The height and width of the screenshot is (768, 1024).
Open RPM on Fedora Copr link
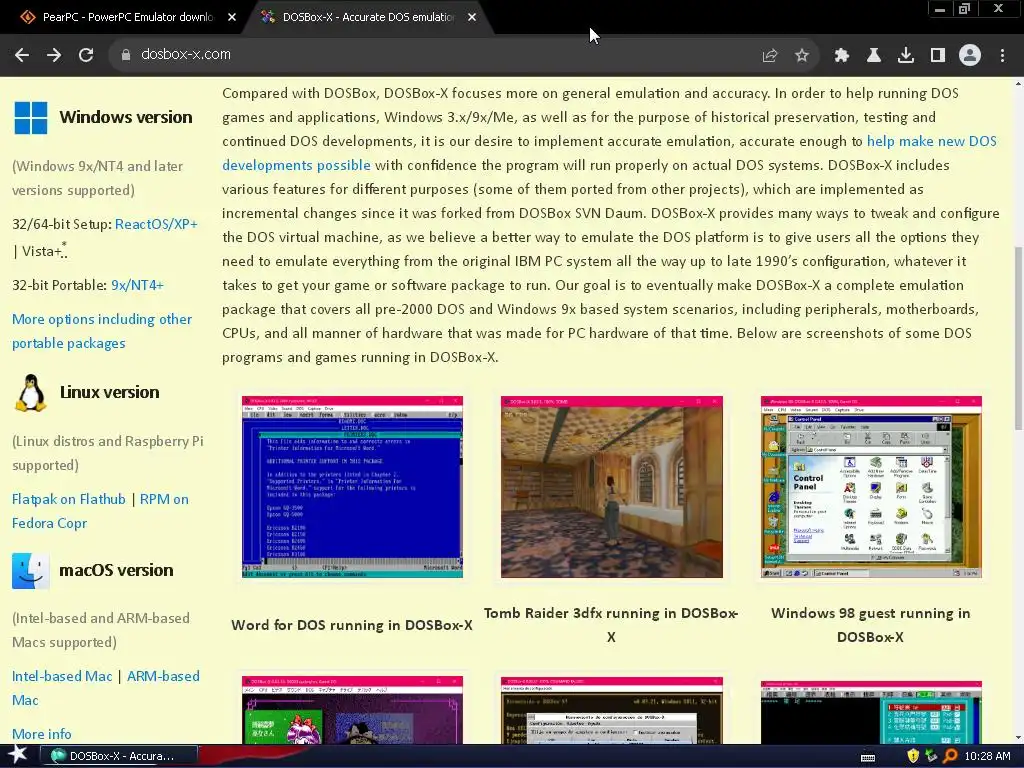tap(100, 511)
